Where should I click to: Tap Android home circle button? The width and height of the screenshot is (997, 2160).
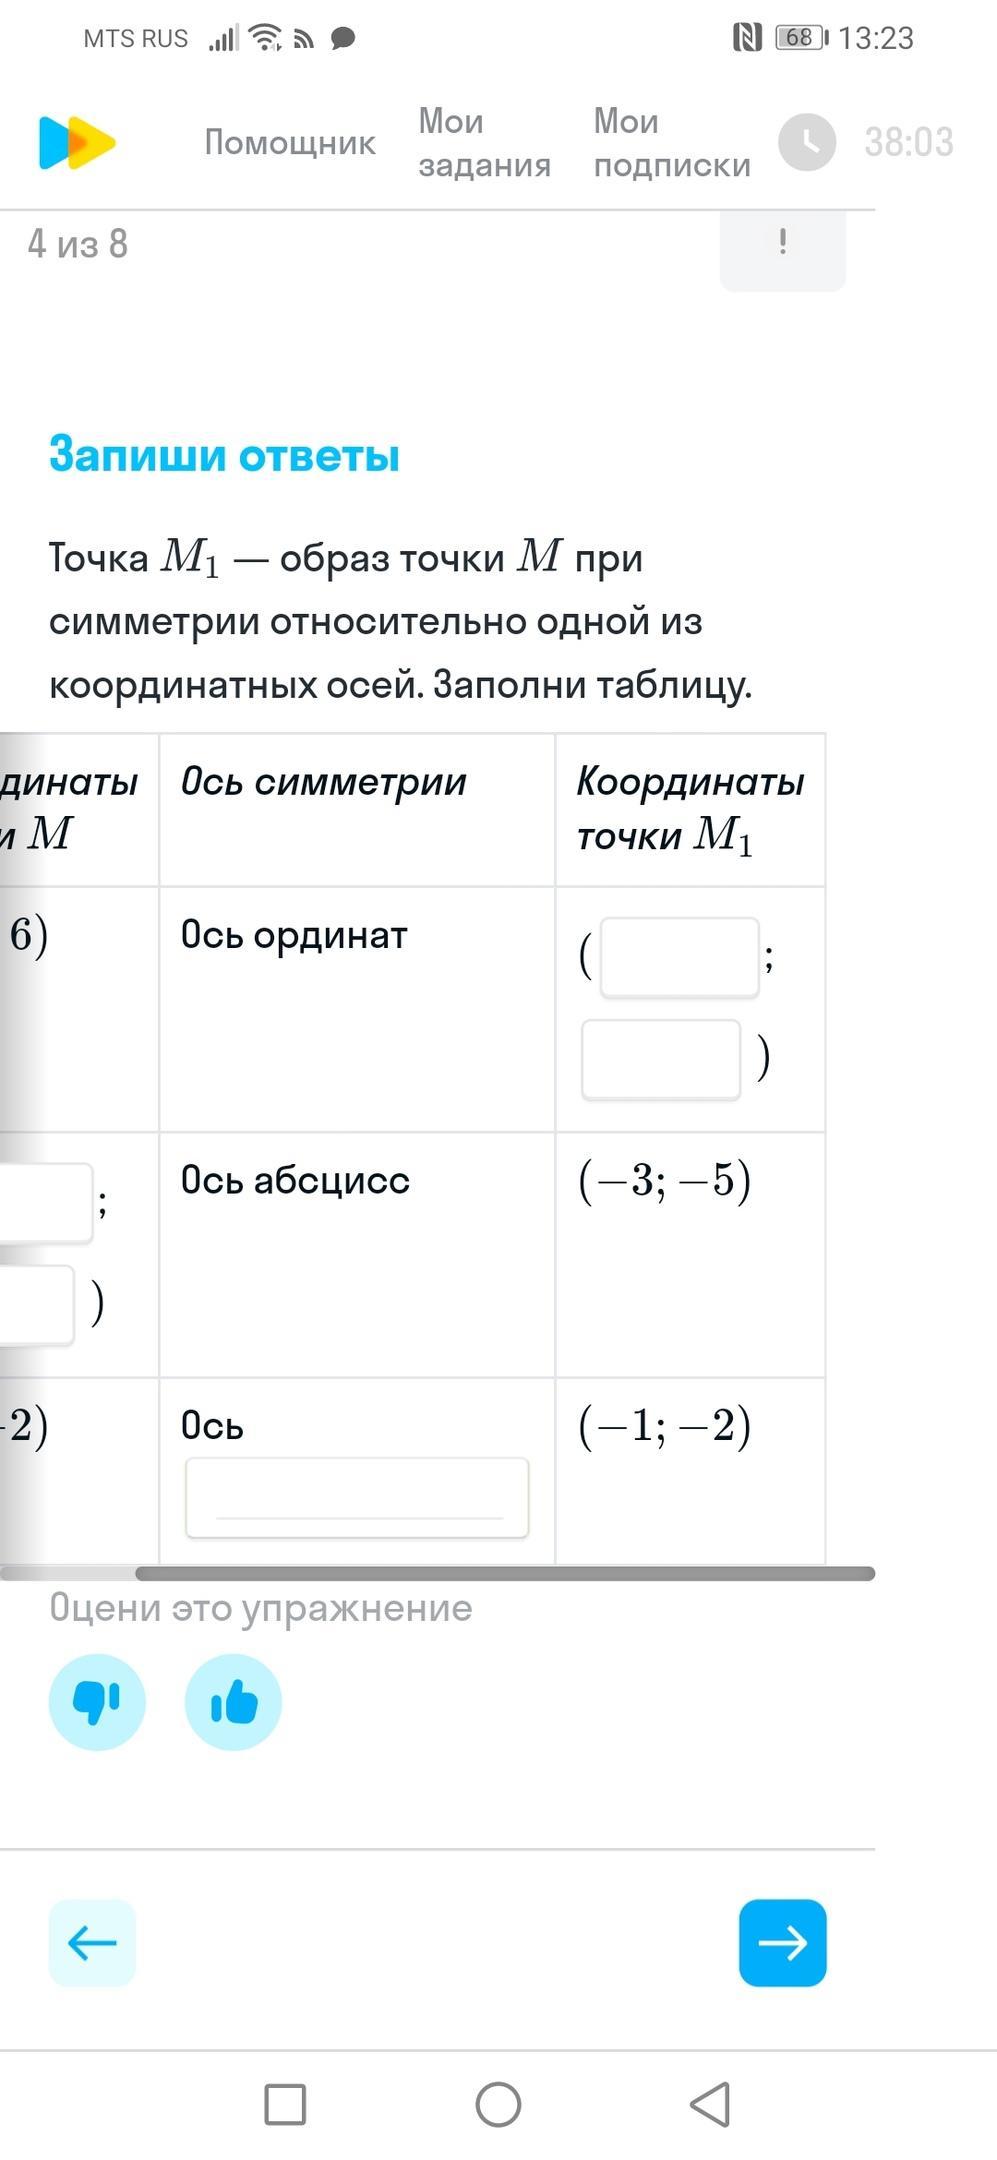[x=498, y=2104]
